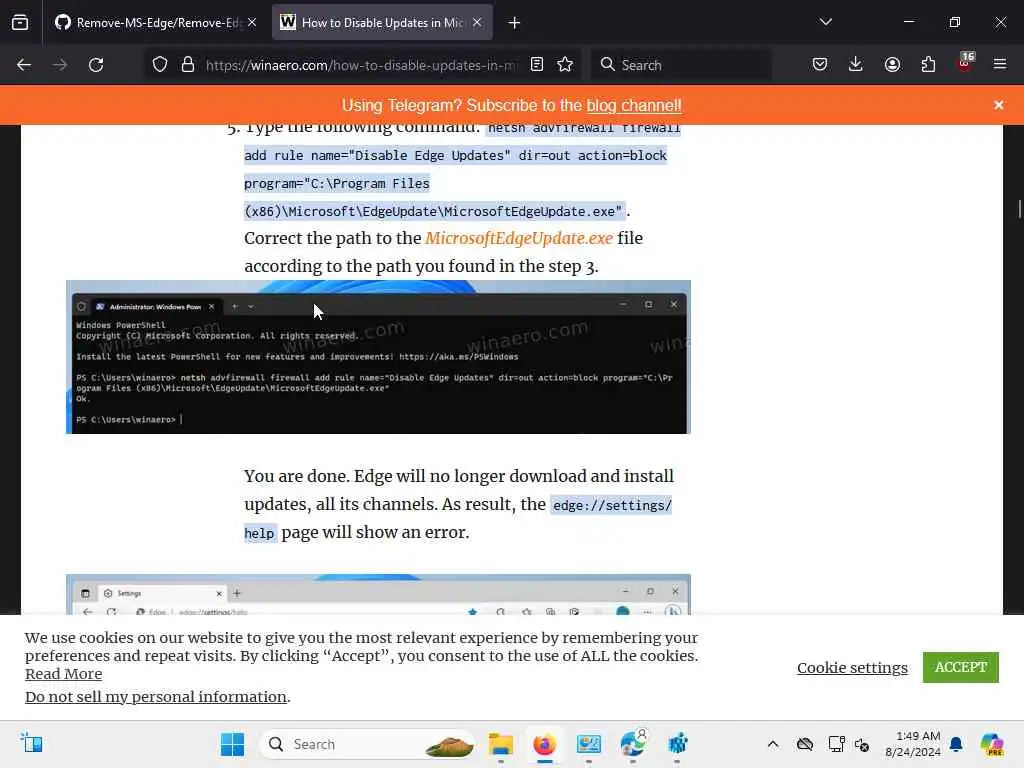Expand the list all tabs chevron
The width and height of the screenshot is (1024, 768).
tap(825, 22)
